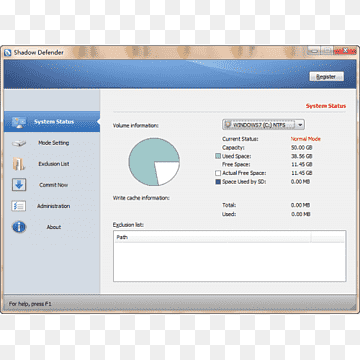This screenshot has width=360, height=360.
Task: Minimize the Shadow Defender window
Action: point(313,51)
